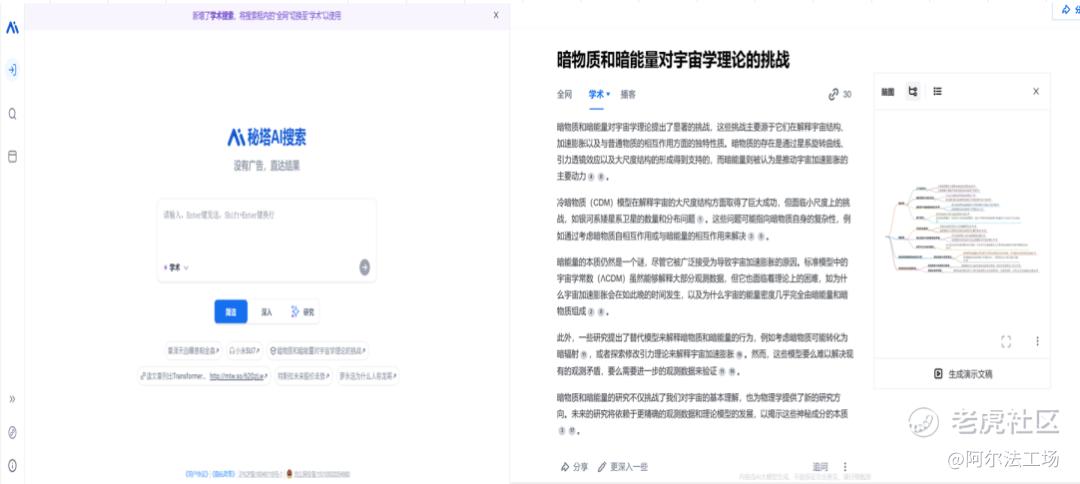Click 分享 below the answer

click(574, 467)
